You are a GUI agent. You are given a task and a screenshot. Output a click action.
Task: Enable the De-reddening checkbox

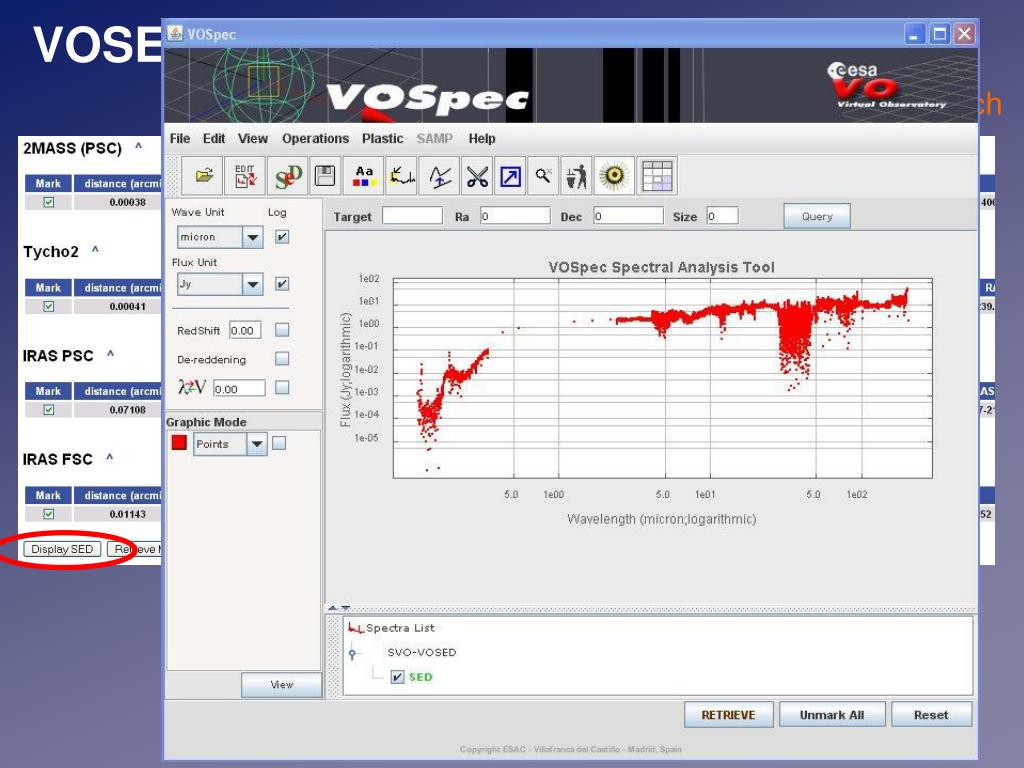point(282,359)
